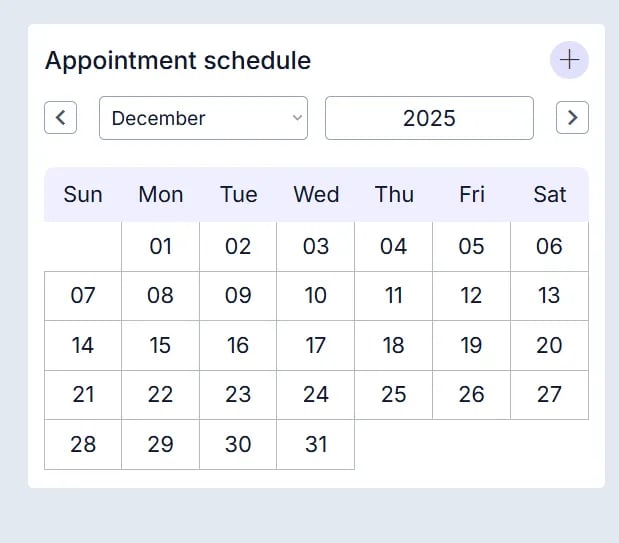Select day 13 in the calendar grid

pyautogui.click(x=549, y=296)
